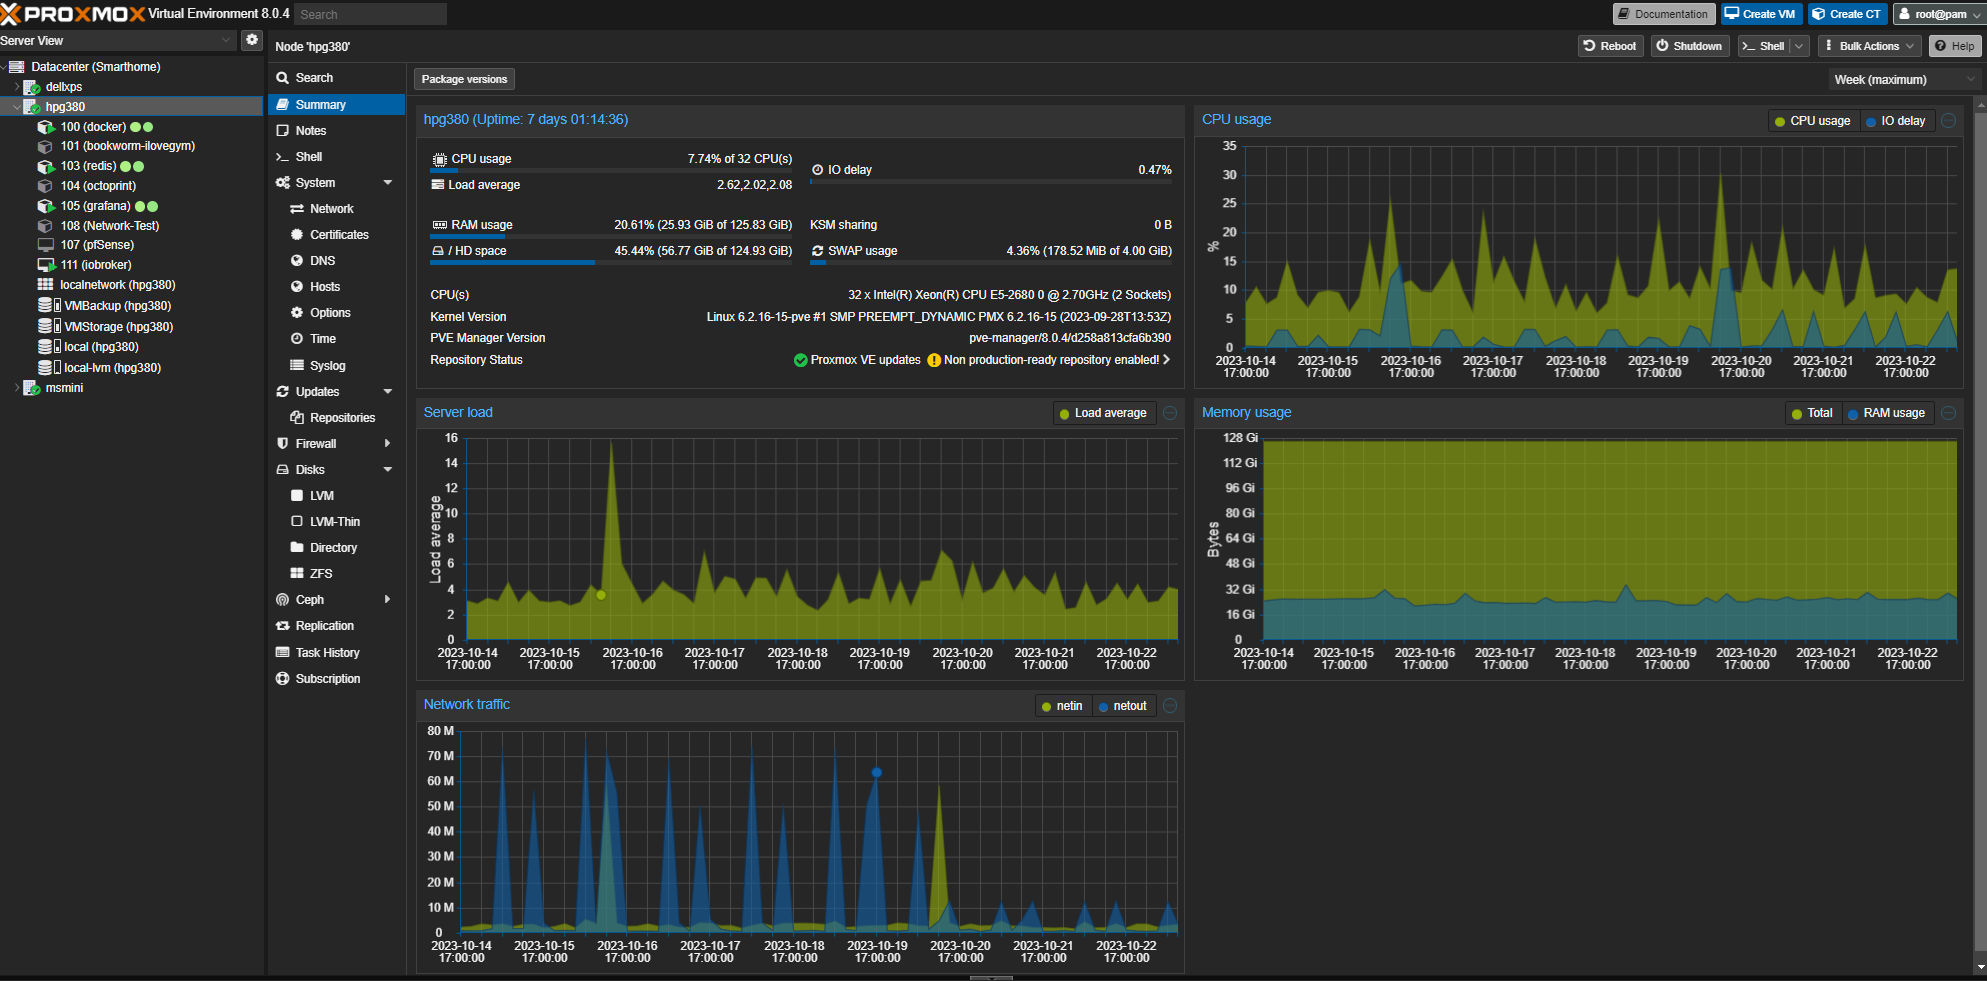The height and width of the screenshot is (981, 1987).
Task: Select the 111 (iobroker) VM icon
Action: tap(46, 265)
